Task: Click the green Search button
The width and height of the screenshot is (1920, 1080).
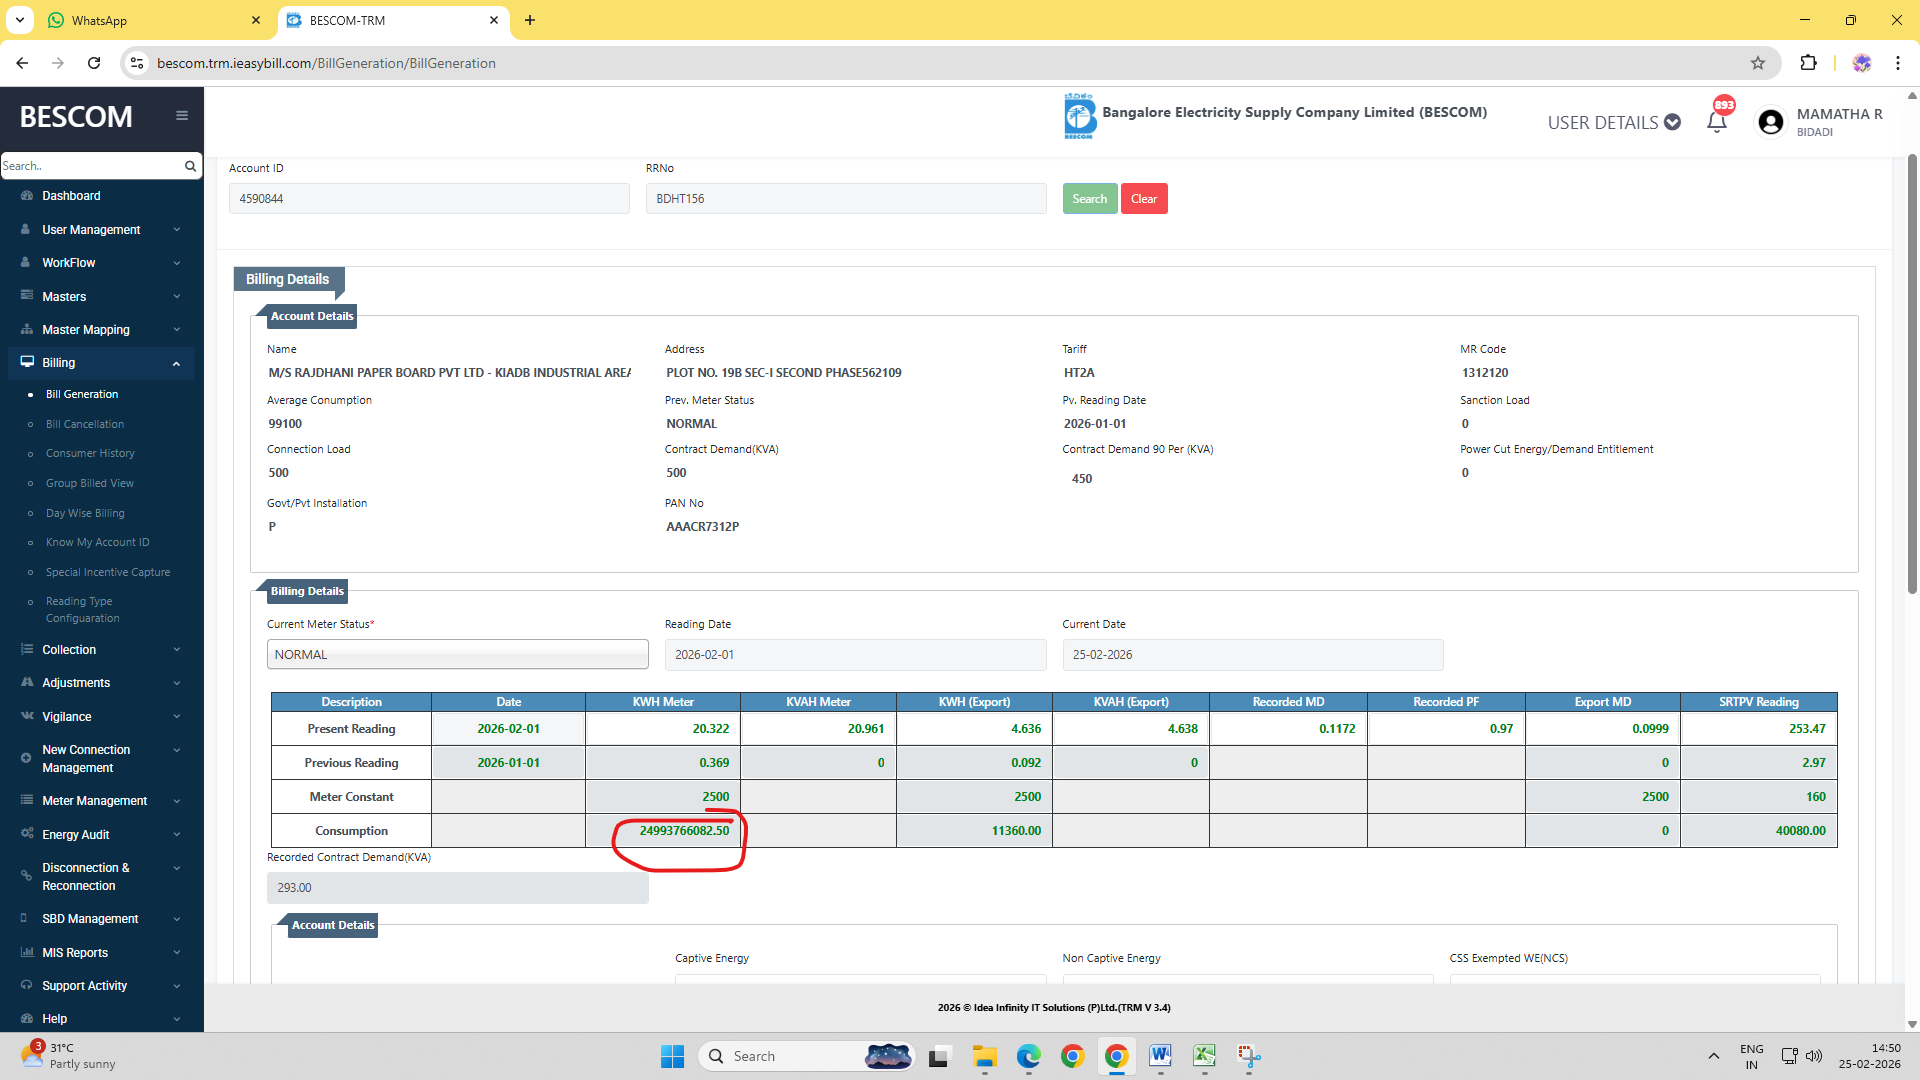Action: [x=1089, y=199]
